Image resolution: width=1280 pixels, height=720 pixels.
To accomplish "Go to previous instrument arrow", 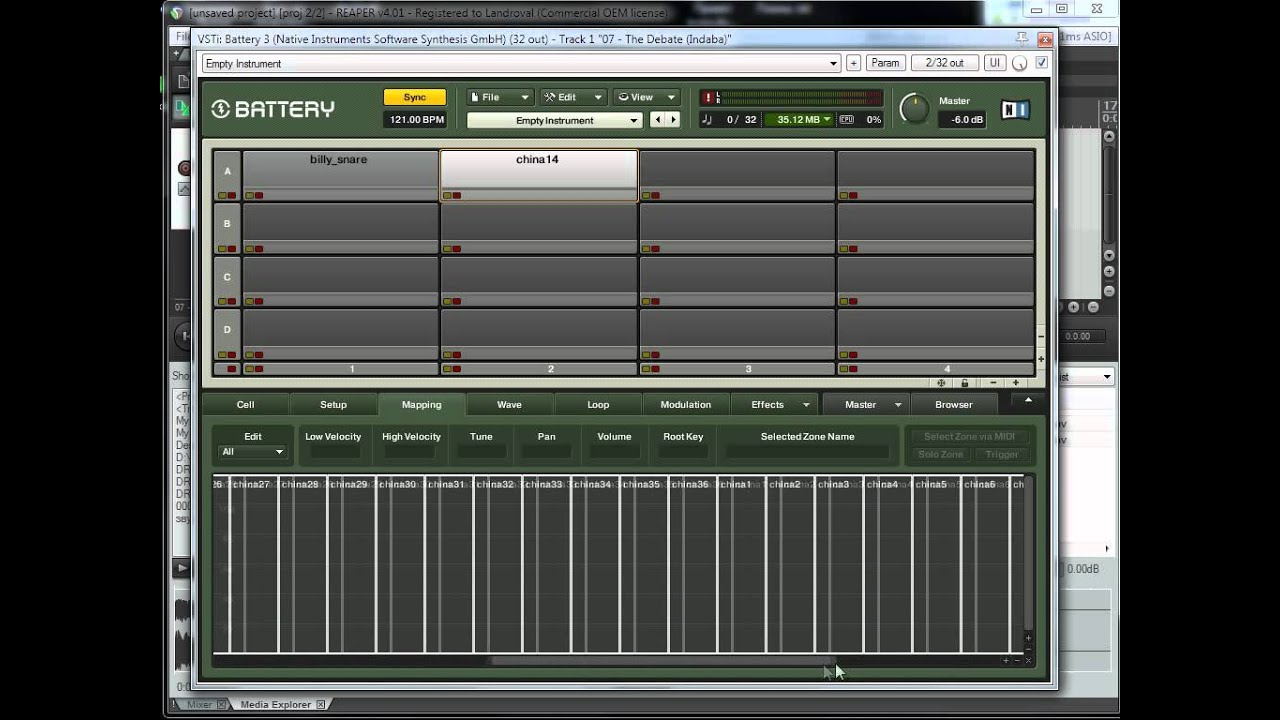I will (x=657, y=120).
